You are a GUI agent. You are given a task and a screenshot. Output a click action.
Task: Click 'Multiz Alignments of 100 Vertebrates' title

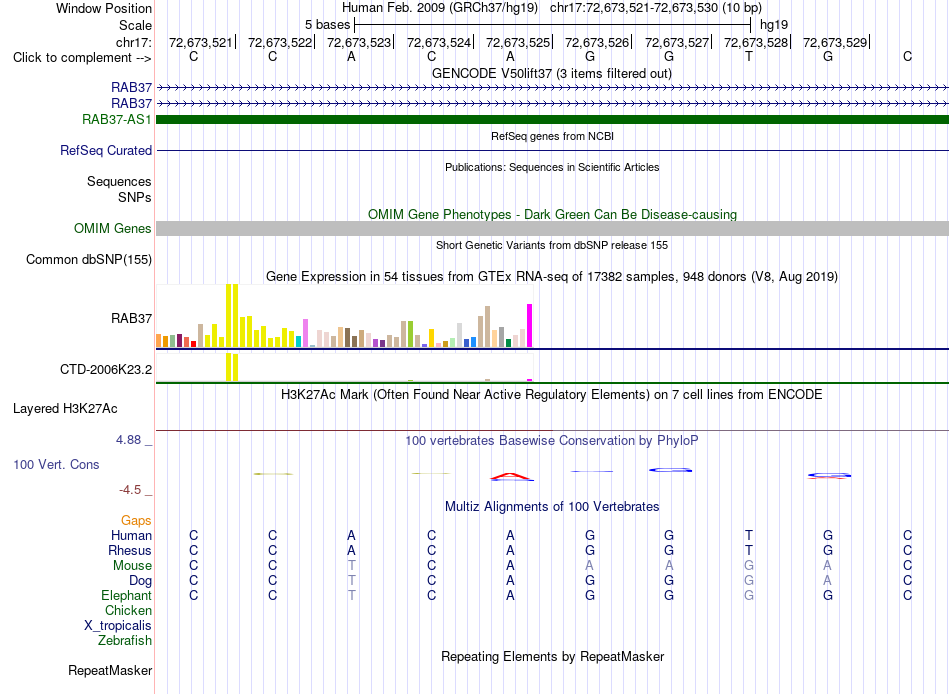[552, 507]
